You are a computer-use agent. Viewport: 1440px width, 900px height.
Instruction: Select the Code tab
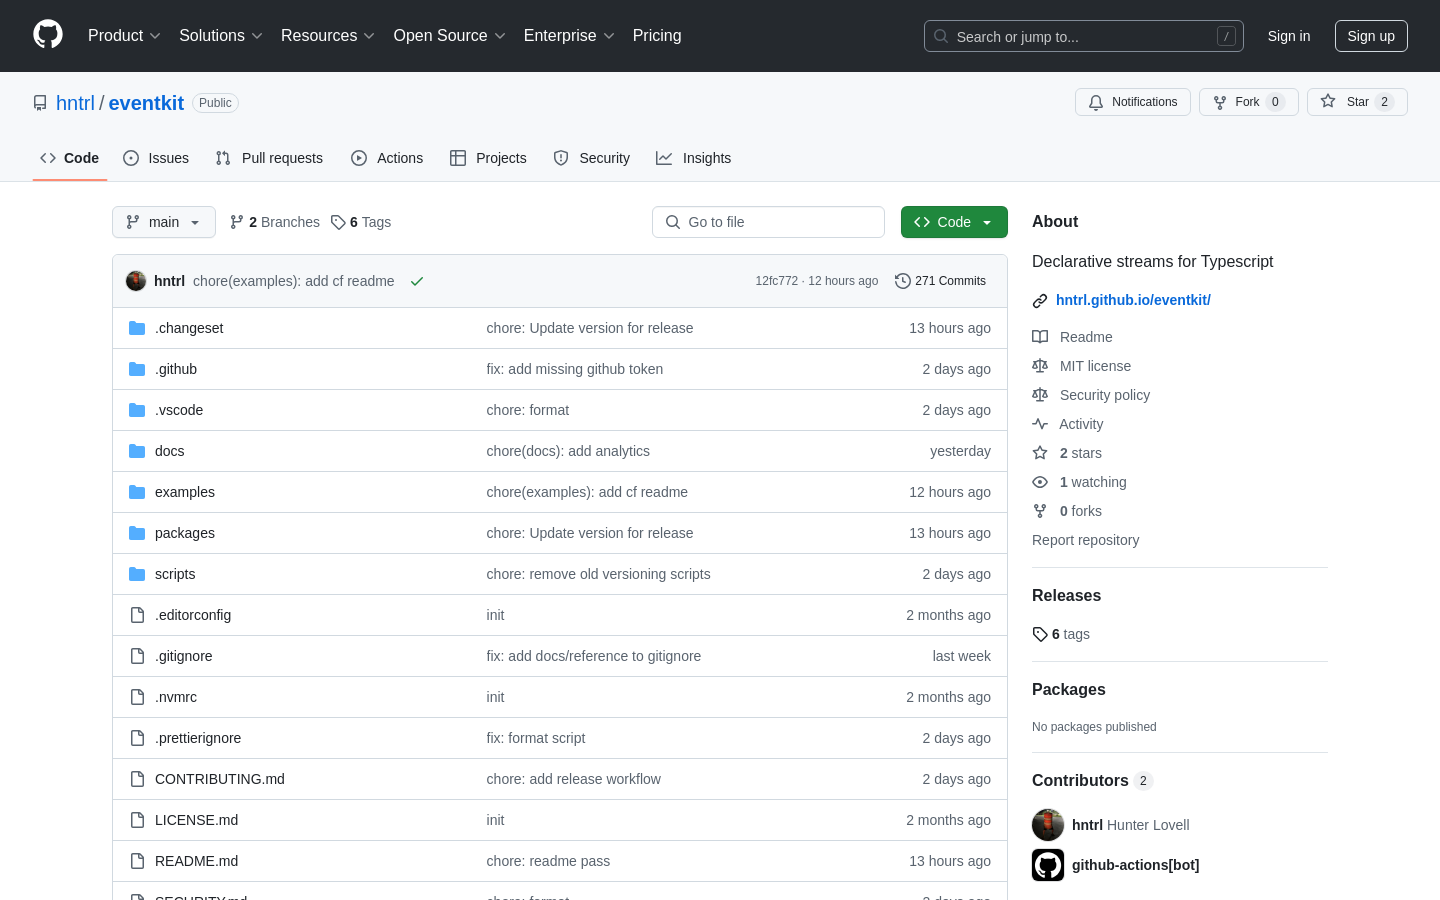point(70,158)
